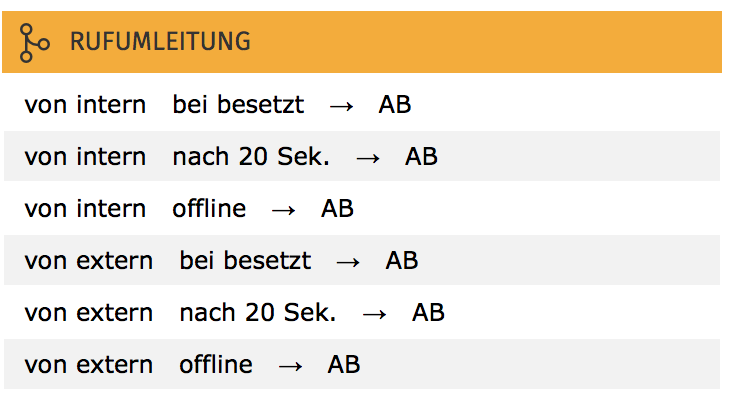
Task: Click the arrow in the intern offline row
Action: point(283,210)
